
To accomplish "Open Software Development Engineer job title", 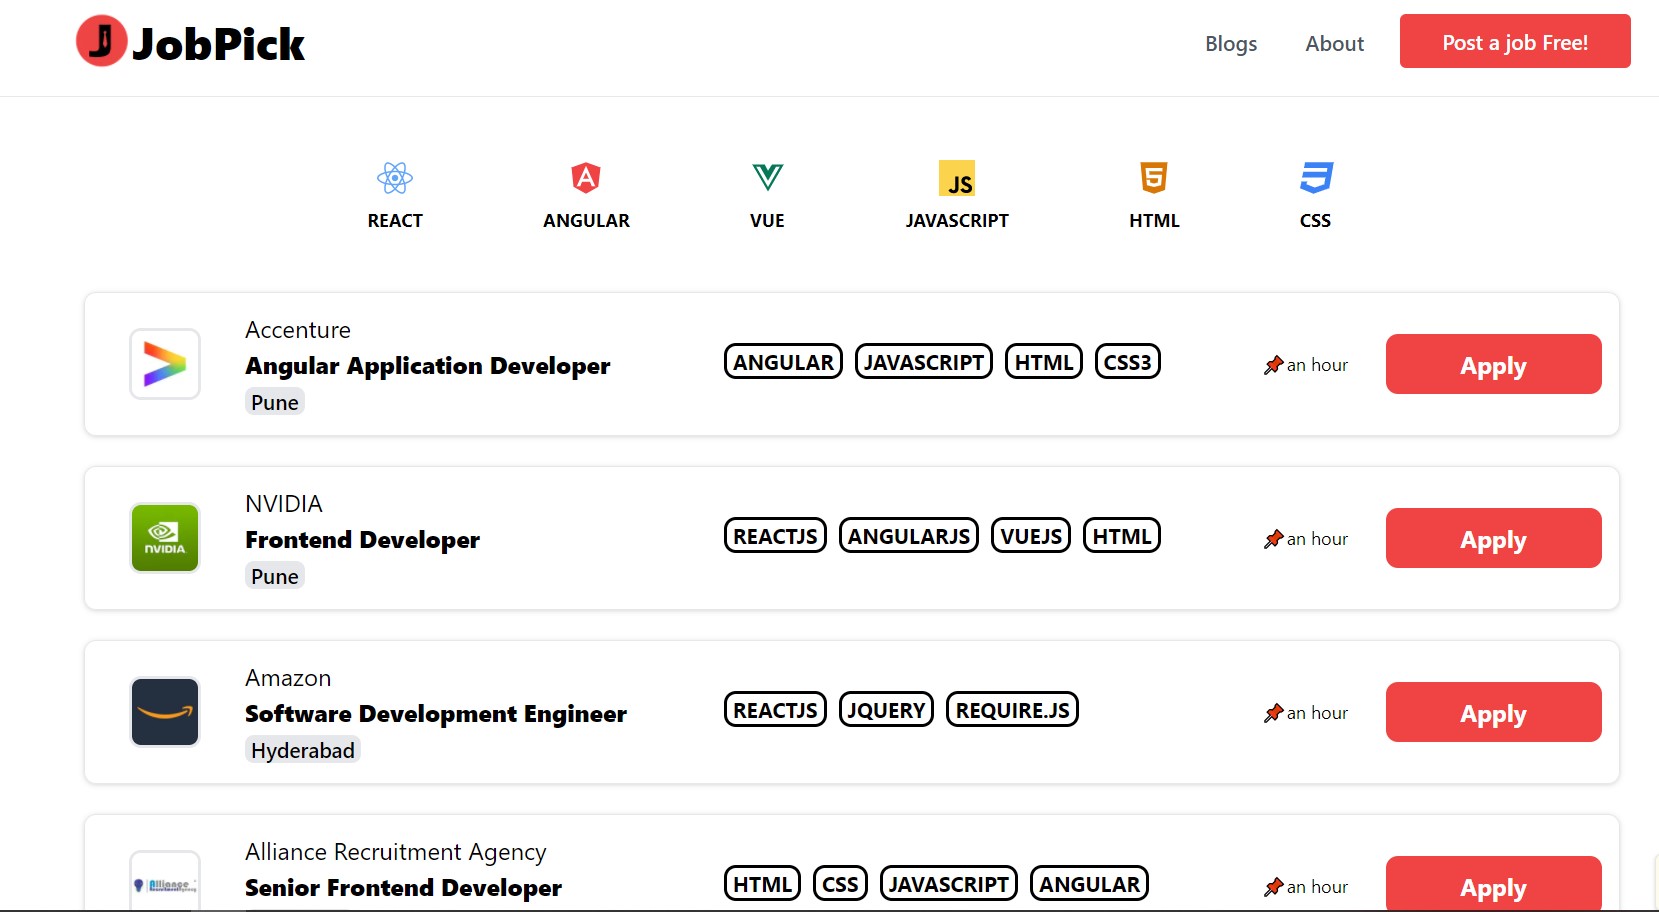I will point(436,714).
